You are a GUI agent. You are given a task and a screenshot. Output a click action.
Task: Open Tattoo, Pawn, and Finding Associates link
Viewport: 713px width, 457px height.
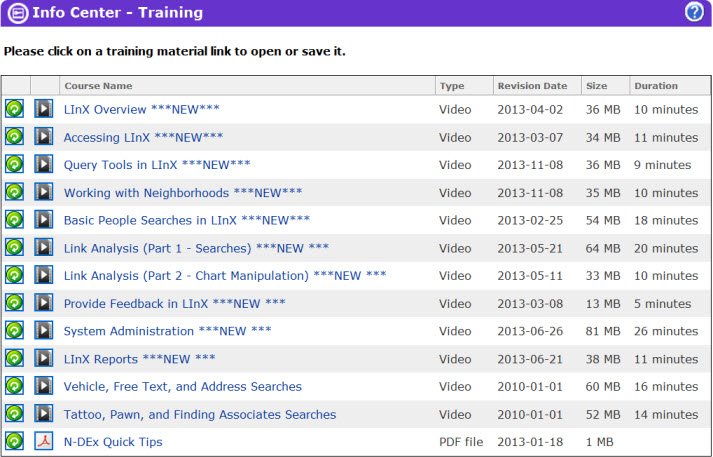pos(200,415)
